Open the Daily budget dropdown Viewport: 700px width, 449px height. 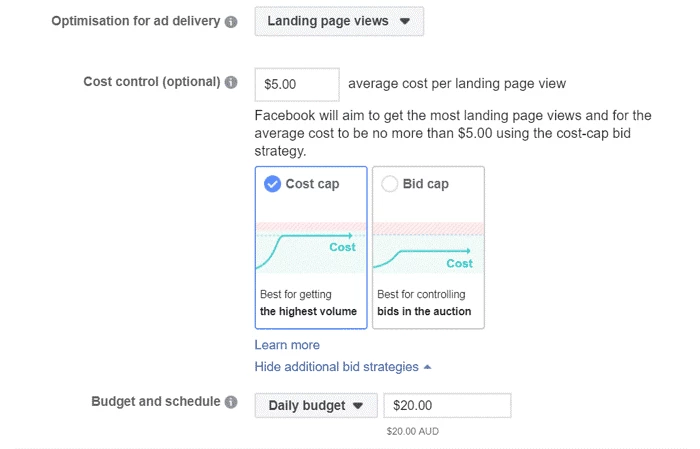tap(316, 405)
